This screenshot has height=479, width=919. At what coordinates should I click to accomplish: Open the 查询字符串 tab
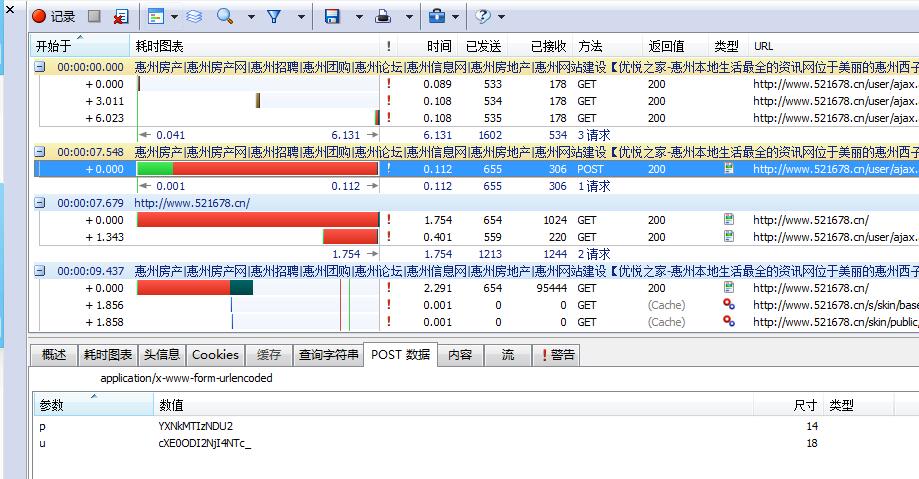(x=328, y=355)
